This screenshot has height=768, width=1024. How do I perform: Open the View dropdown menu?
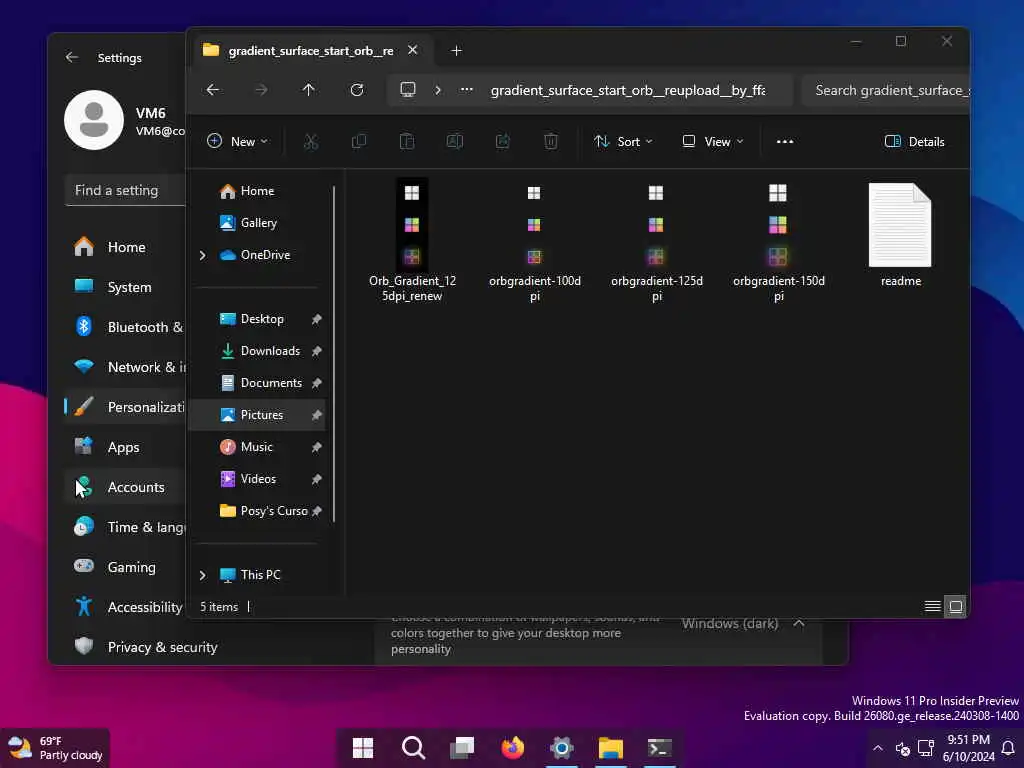tap(712, 141)
